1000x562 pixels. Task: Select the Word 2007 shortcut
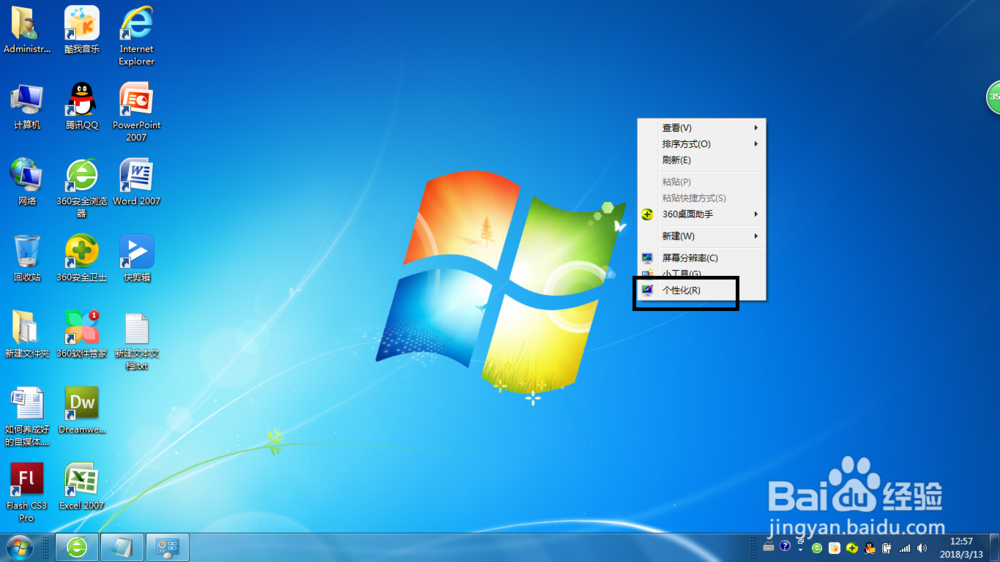pos(136,182)
